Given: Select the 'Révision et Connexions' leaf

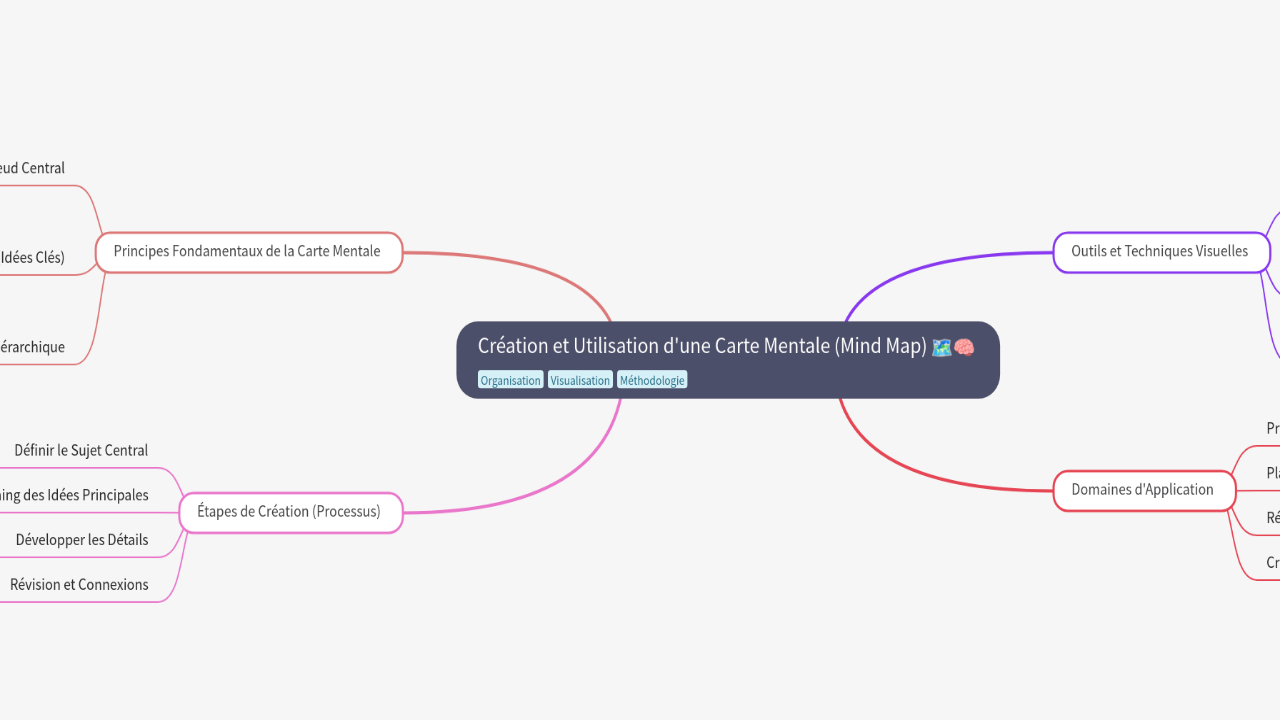Looking at the screenshot, I should (79, 585).
